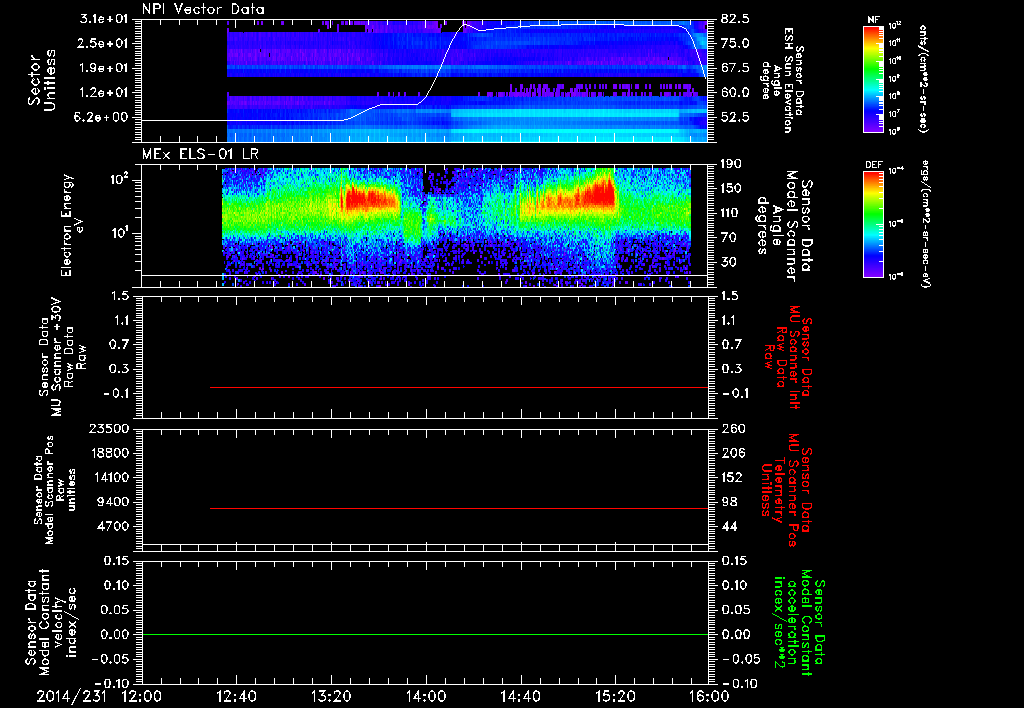This screenshot has height=708, width=1024.
Task: Click the "MU Scanner +30V Raw Data" axis label
Action: click(x=63, y=357)
